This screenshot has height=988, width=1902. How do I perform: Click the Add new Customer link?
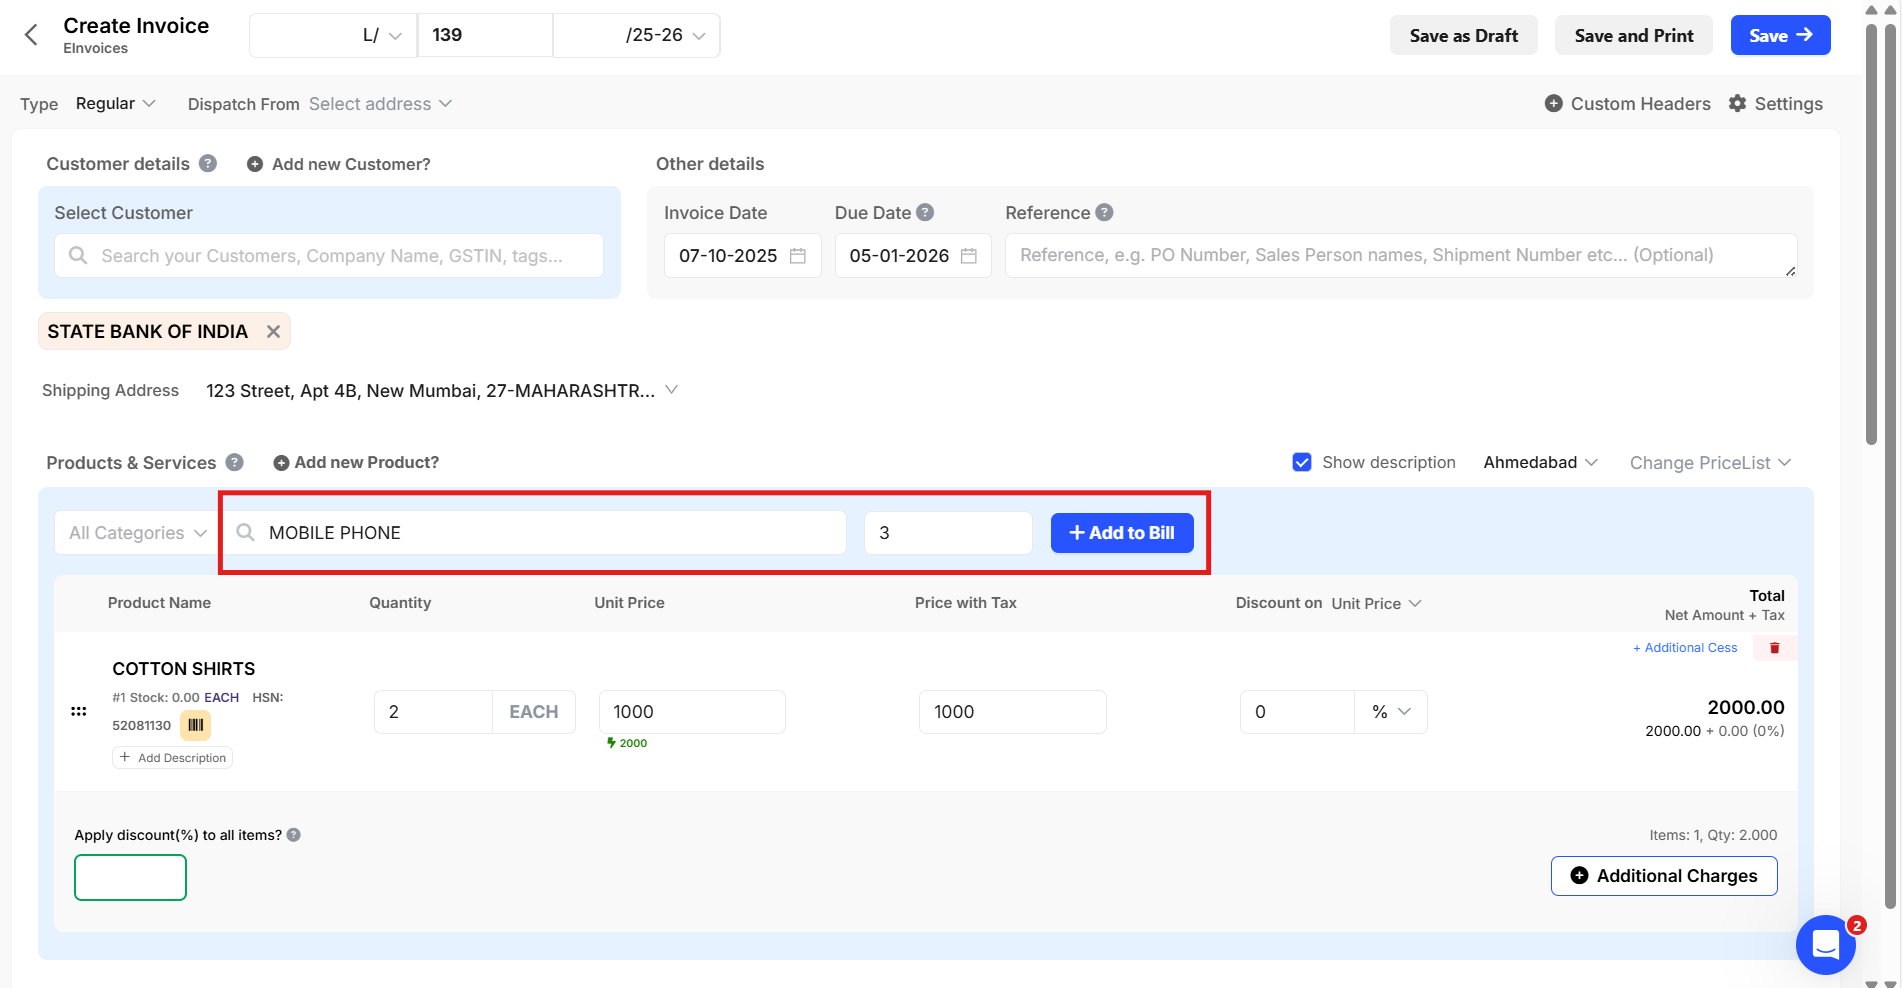coord(351,164)
